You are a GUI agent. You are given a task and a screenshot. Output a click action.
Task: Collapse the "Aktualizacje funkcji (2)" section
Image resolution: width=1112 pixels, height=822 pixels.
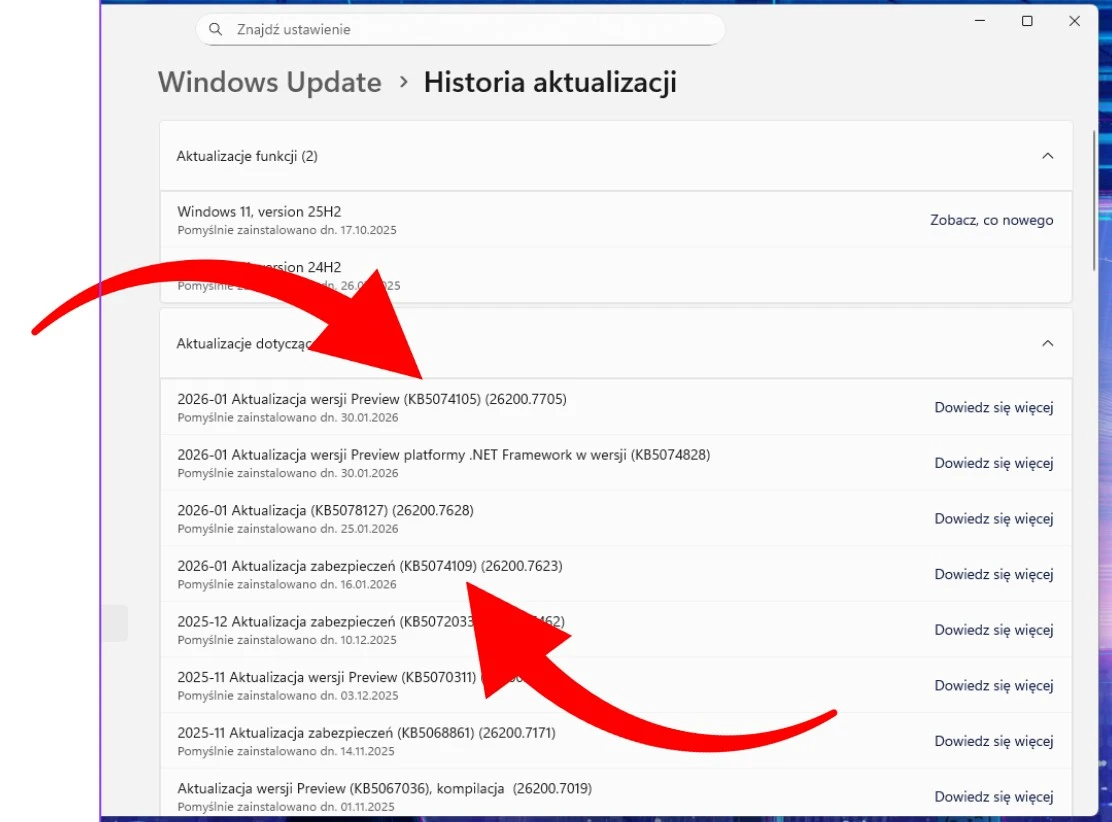[1047, 156]
